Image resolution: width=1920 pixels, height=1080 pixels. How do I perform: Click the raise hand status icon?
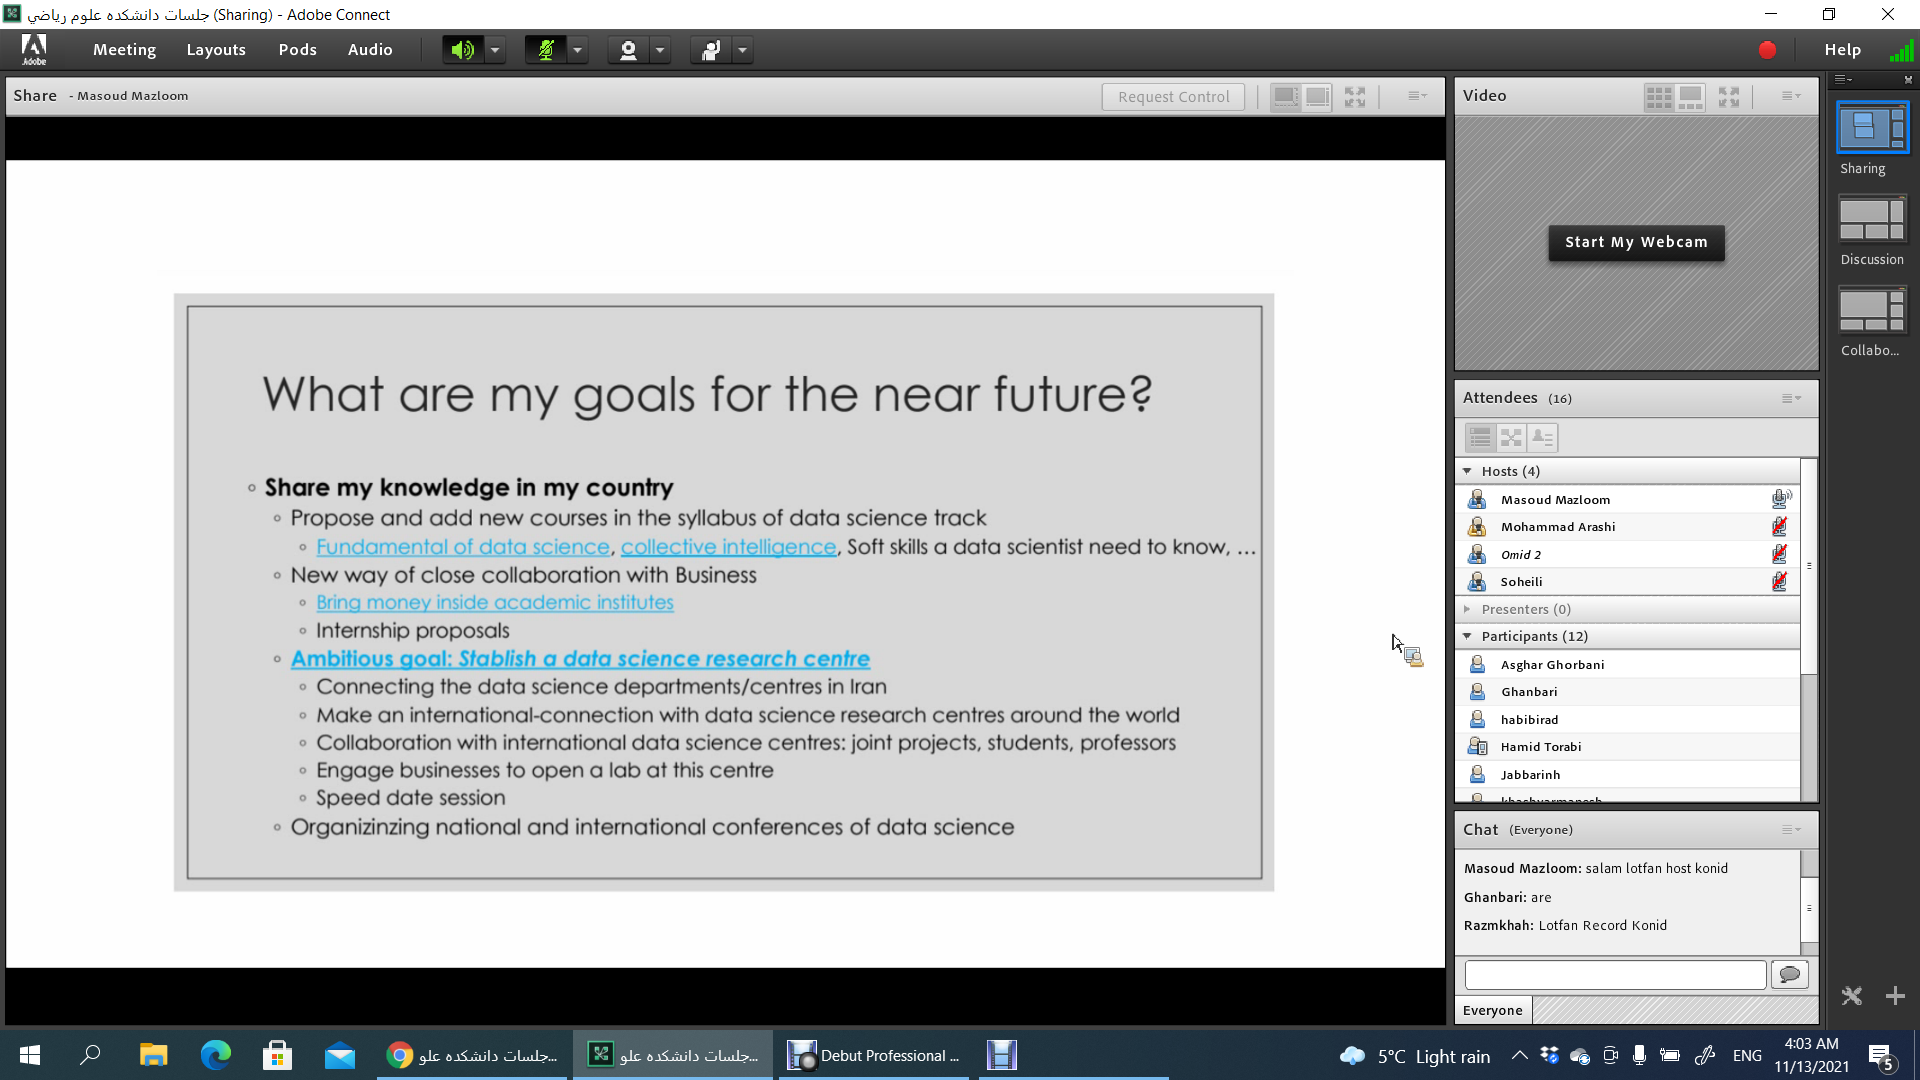click(x=711, y=50)
